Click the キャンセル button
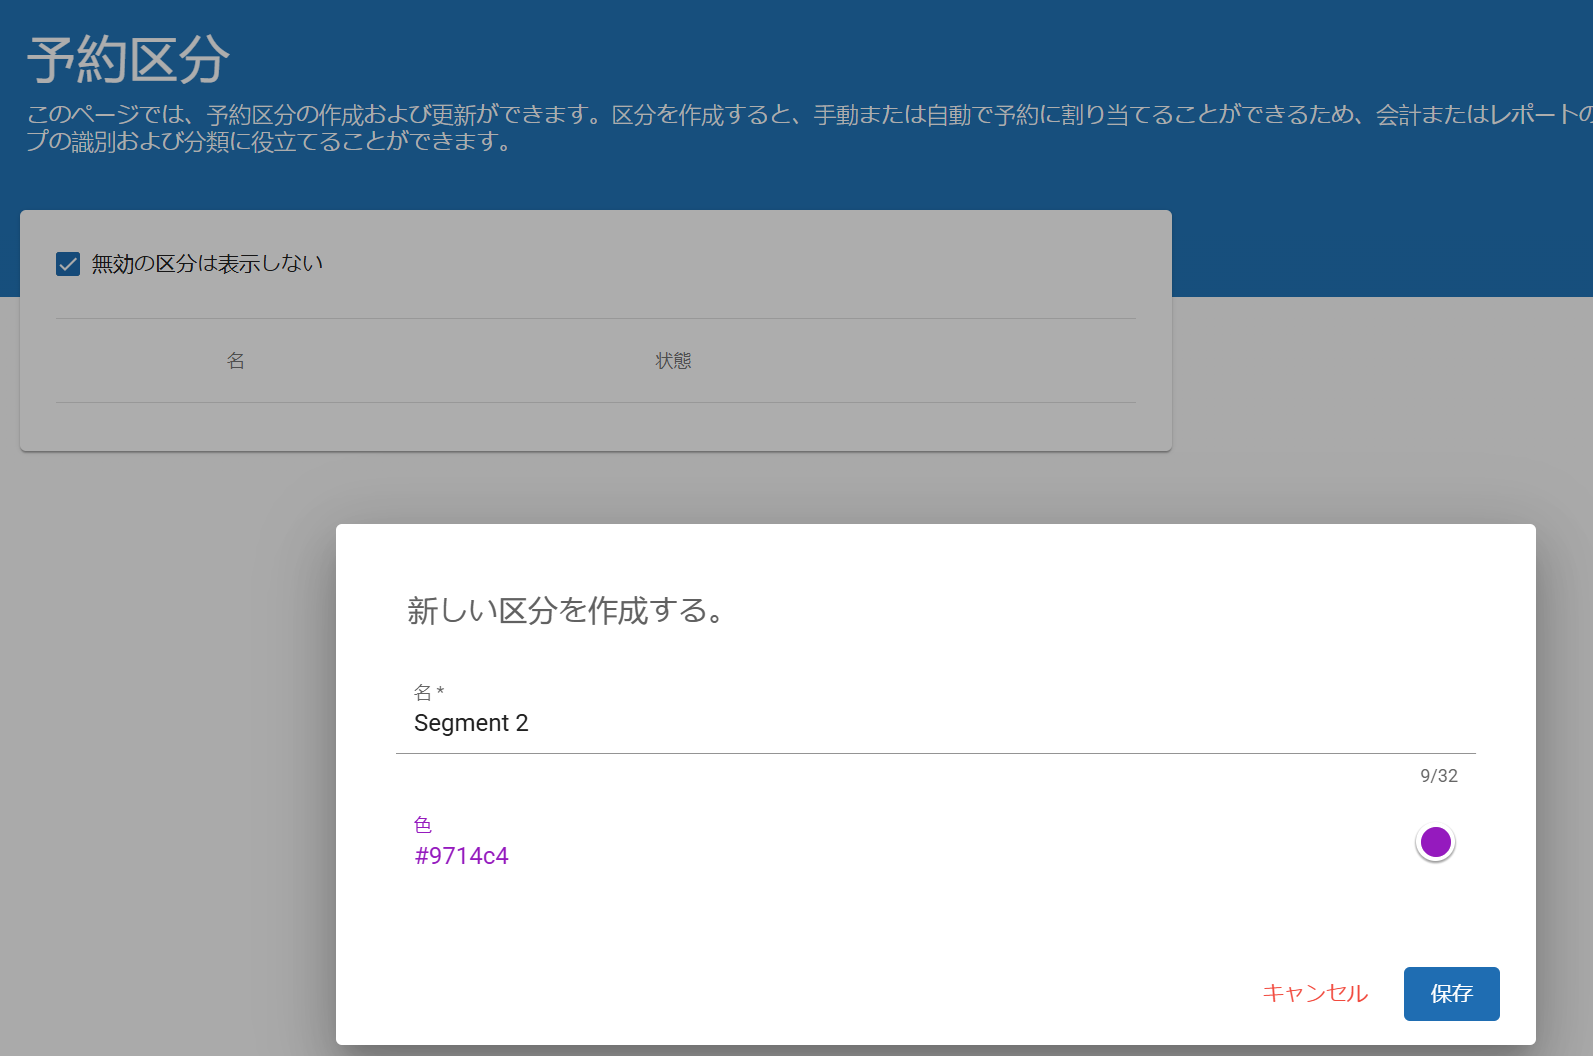 coord(1315,993)
